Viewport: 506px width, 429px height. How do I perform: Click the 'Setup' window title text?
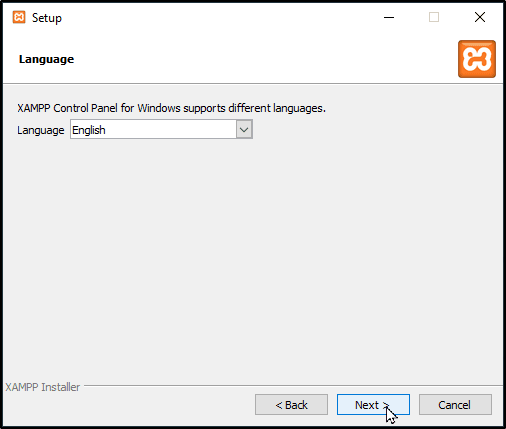coord(47,18)
